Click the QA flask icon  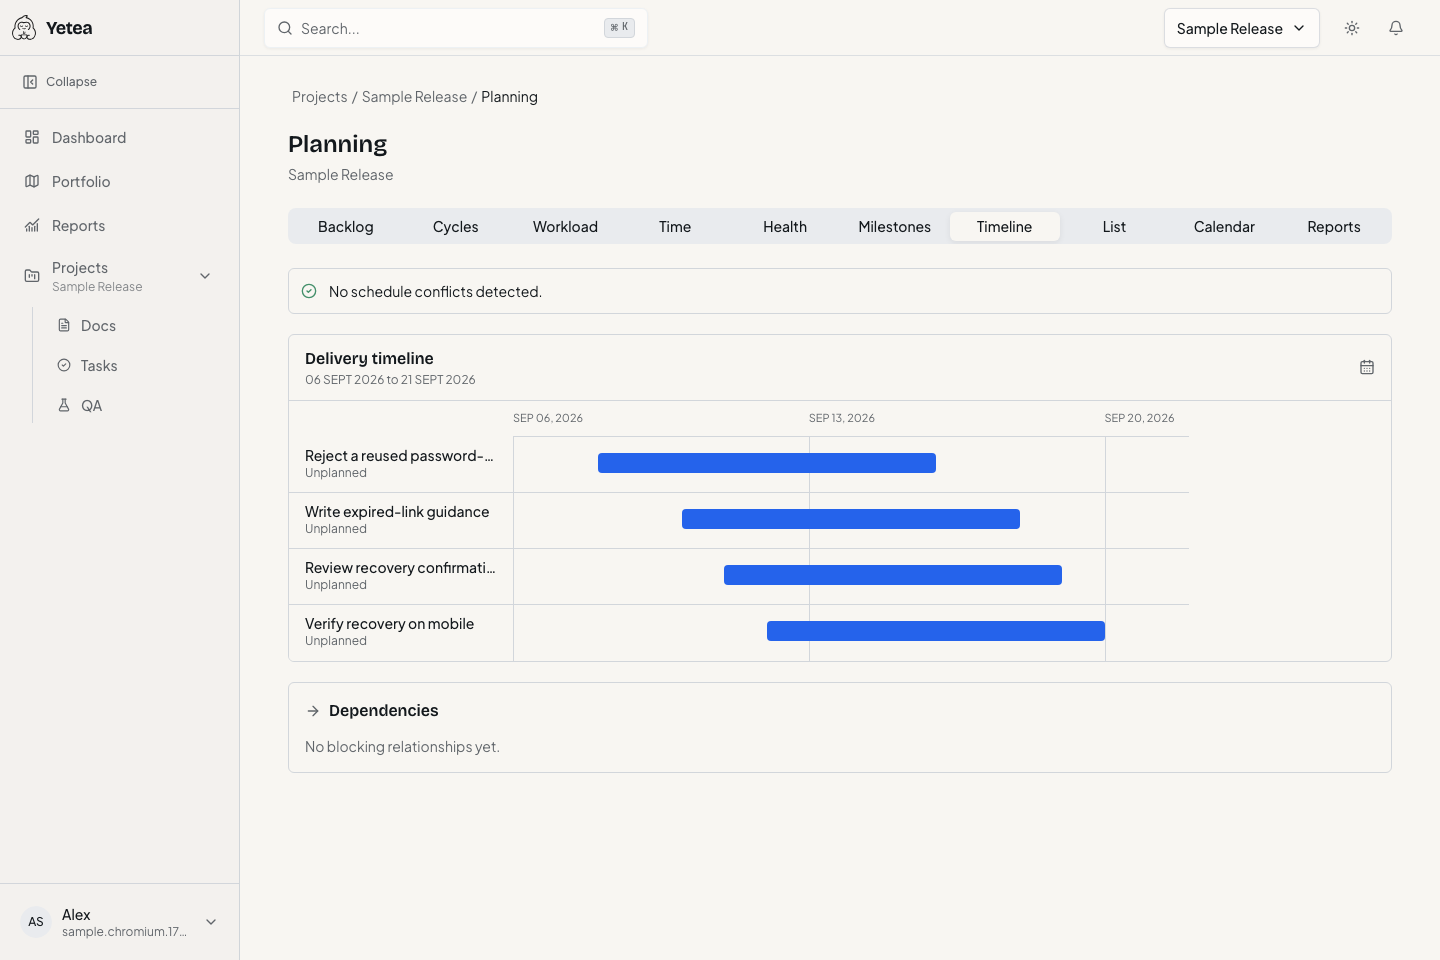point(64,406)
